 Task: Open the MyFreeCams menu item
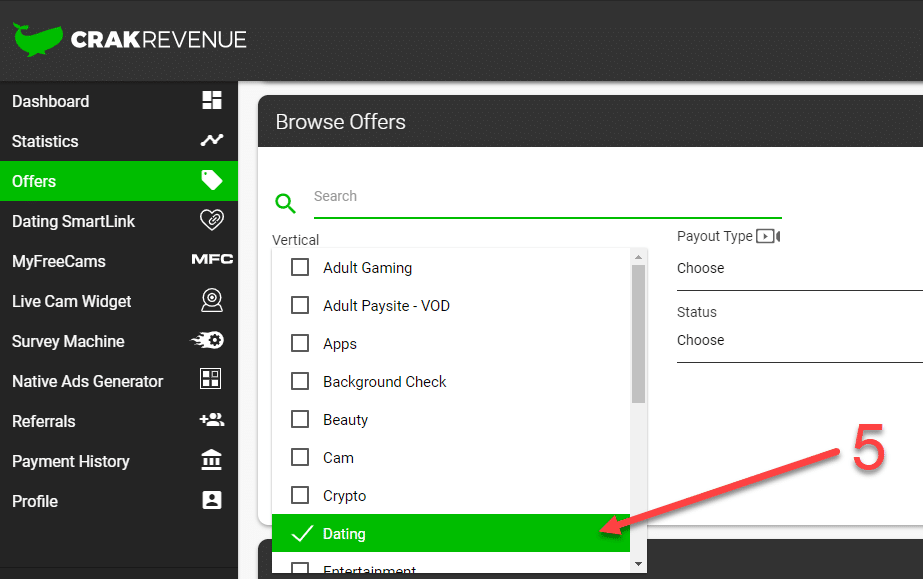(x=58, y=261)
